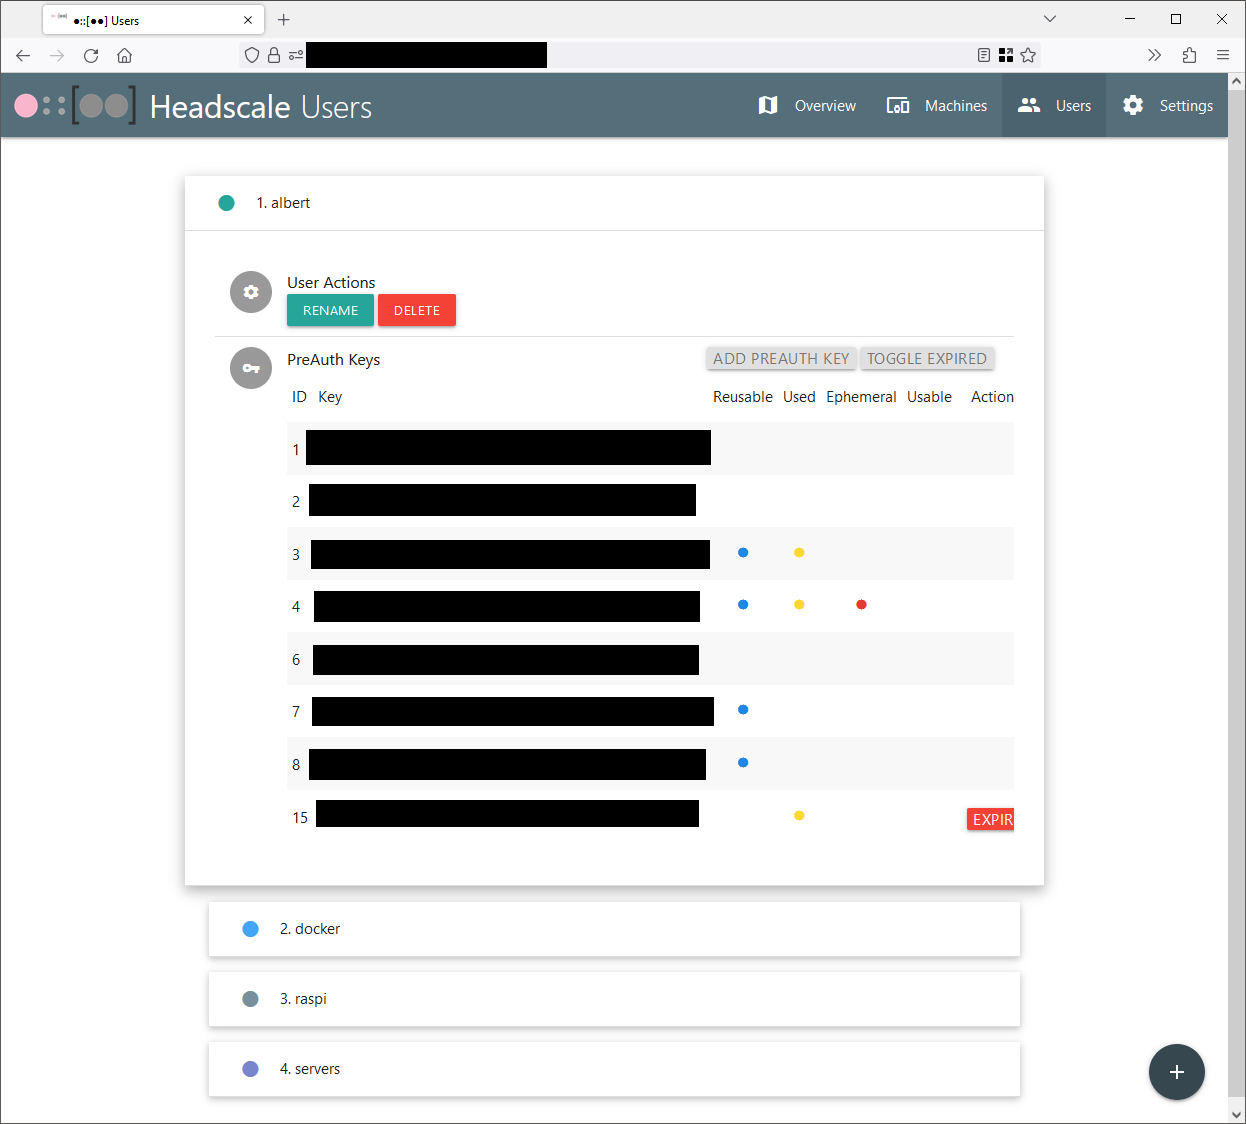
Task: Click ADD PREAUTH KEY button
Action: (x=781, y=358)
